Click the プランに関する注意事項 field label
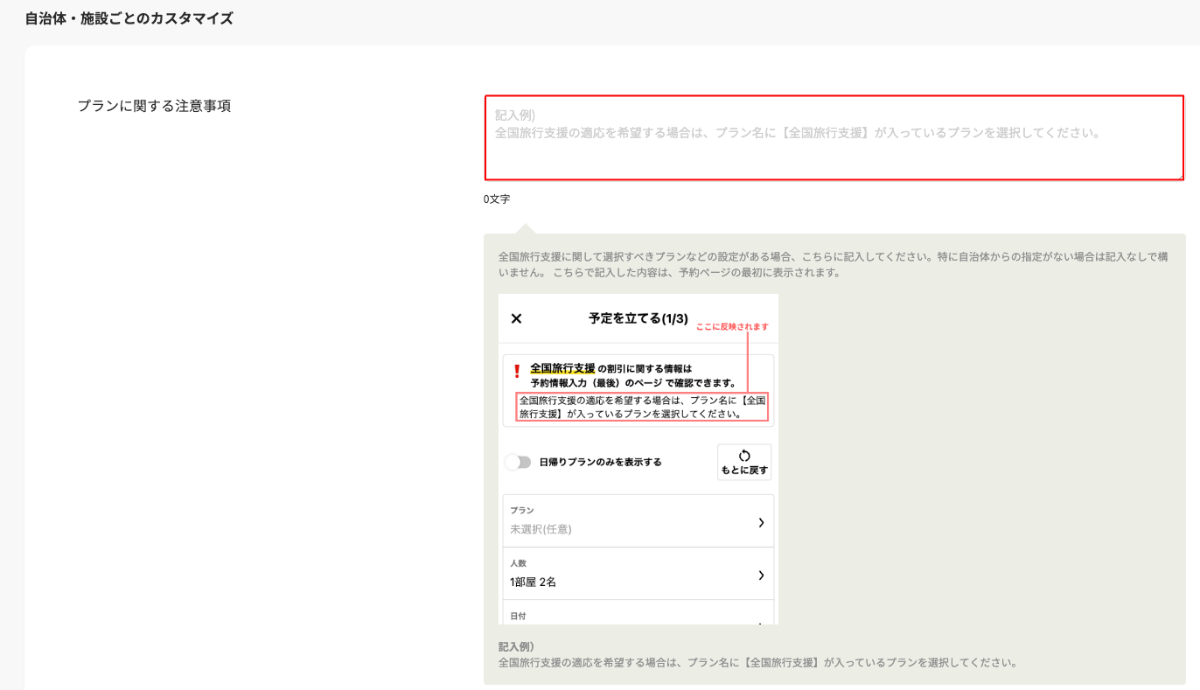Image resolution: width=1200 pixels, height=690 pixels. pyautogui.click(x=154, y=105)
